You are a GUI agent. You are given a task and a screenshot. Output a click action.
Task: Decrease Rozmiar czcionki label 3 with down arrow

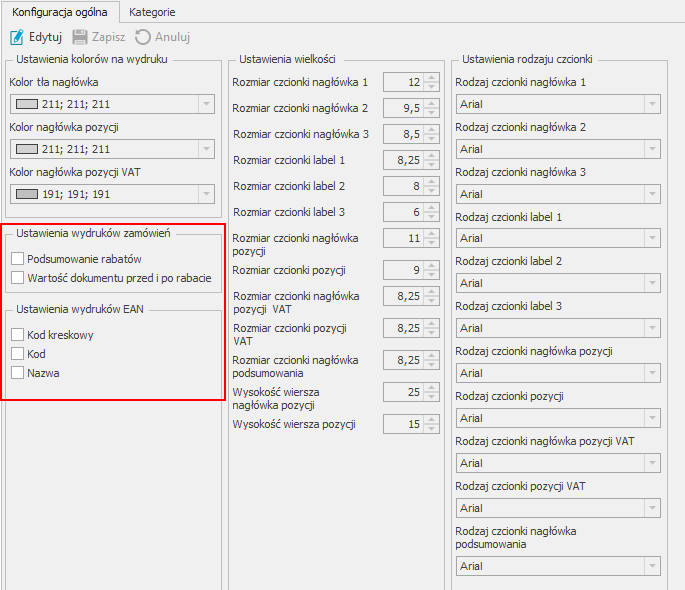431,216
